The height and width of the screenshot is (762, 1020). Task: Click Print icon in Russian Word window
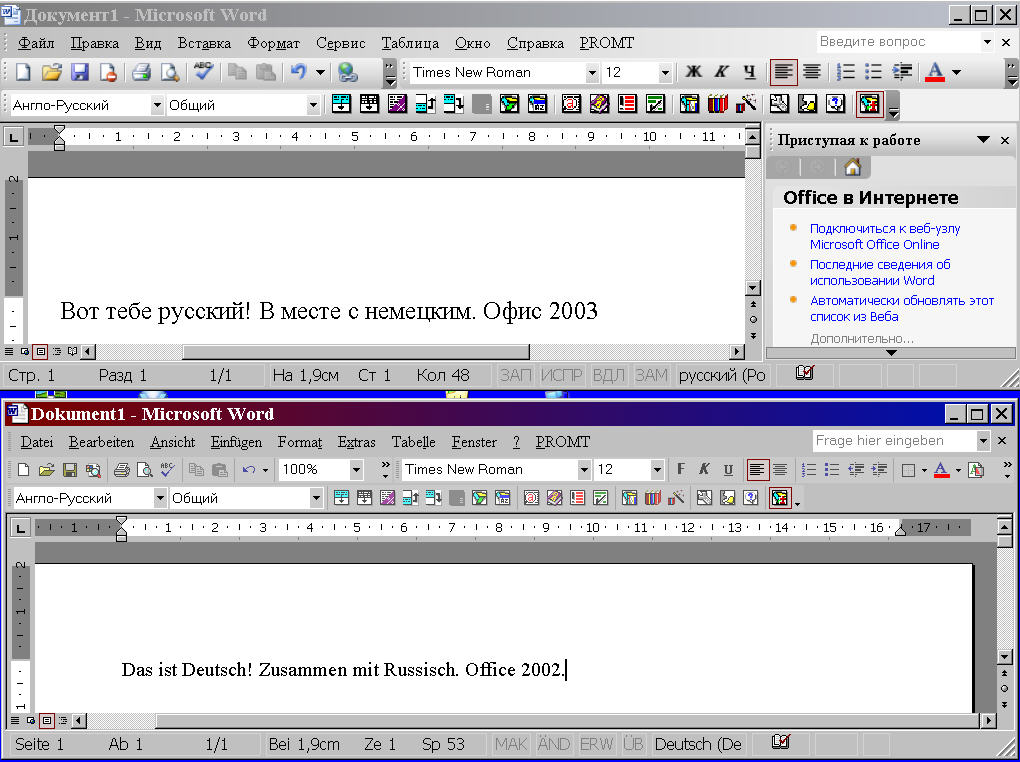[141, 72]
